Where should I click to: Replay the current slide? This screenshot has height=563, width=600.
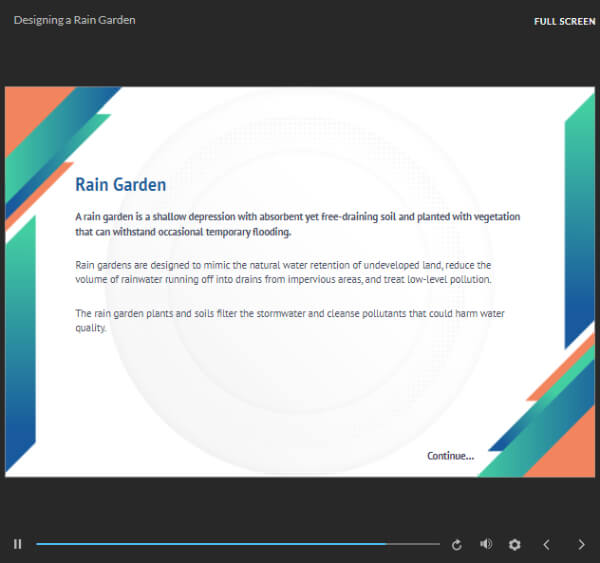tap(457, 544)
